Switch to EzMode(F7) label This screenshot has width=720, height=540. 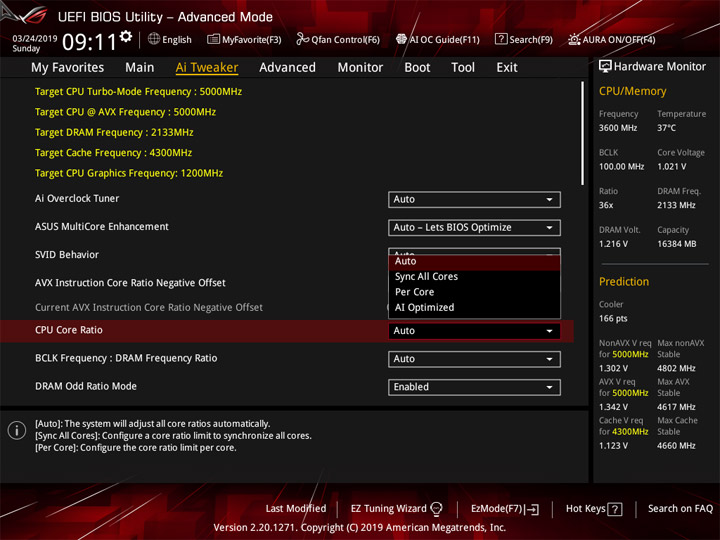[496, 509]
